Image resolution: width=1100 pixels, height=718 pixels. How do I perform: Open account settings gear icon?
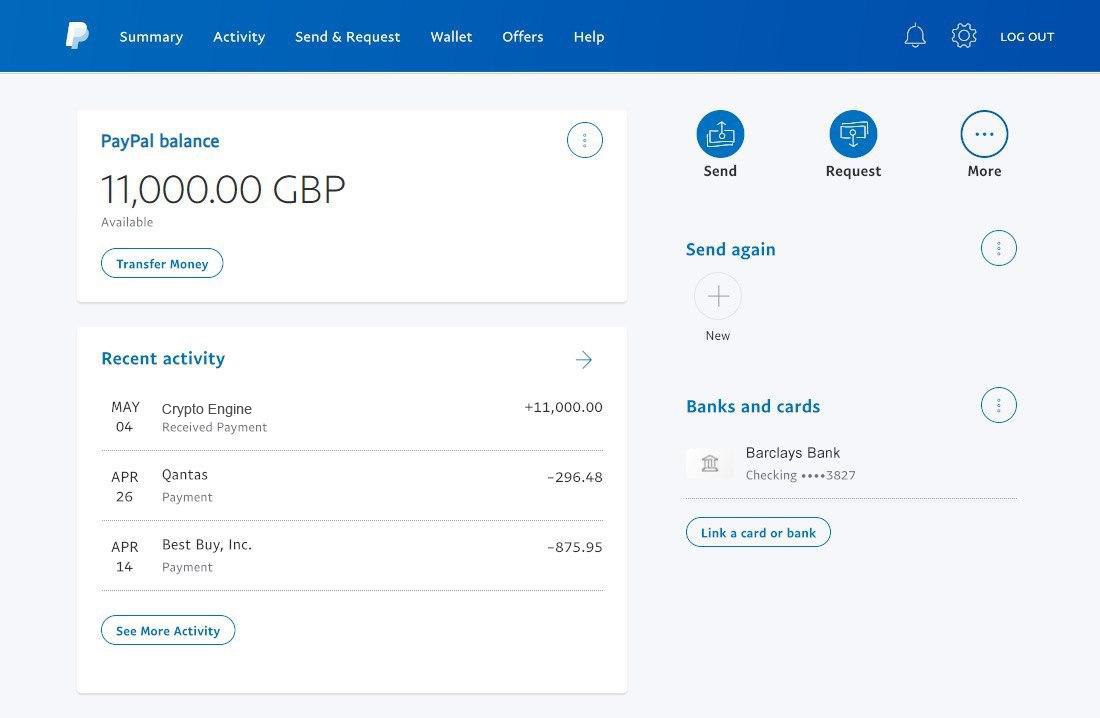pos(964,36)
